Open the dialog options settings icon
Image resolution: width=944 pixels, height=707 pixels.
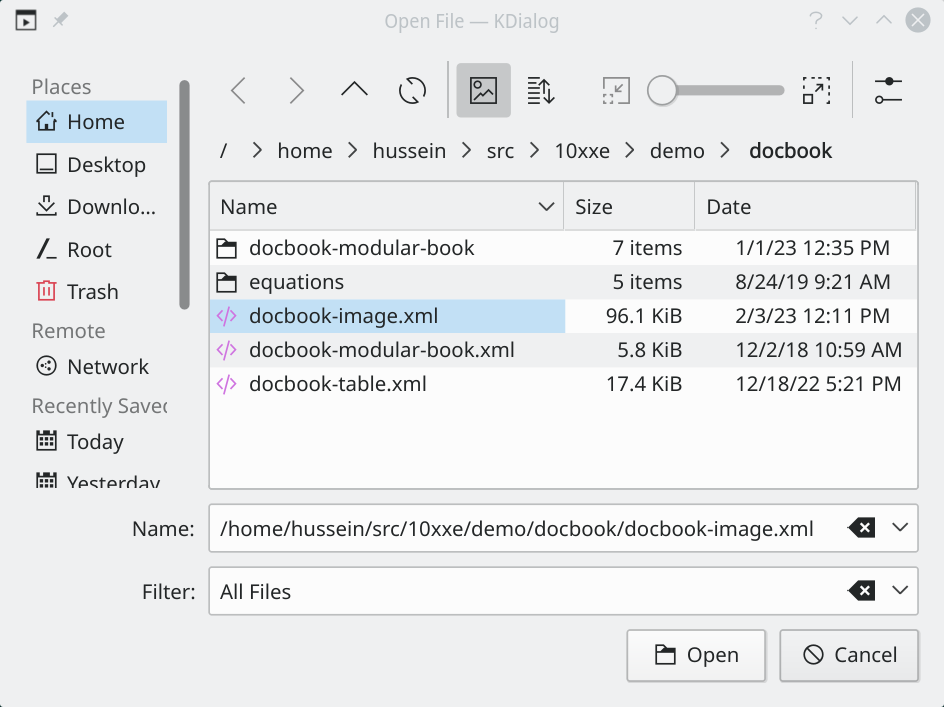(889, 91)
